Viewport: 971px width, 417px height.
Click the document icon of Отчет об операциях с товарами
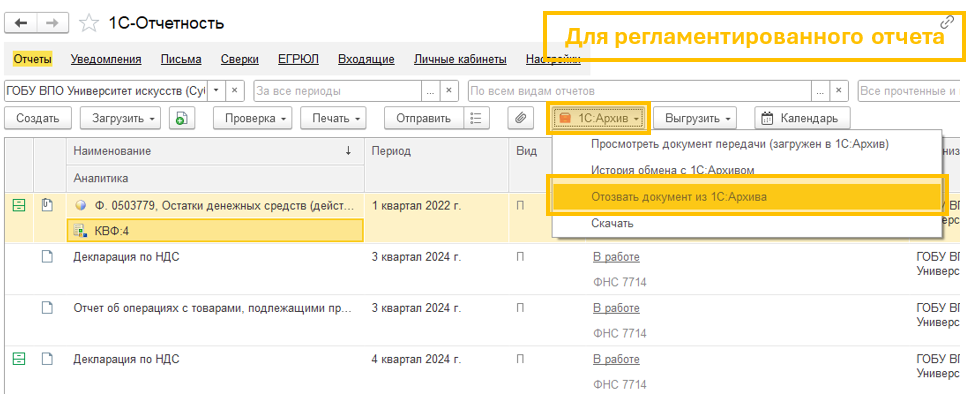point(48,308)
